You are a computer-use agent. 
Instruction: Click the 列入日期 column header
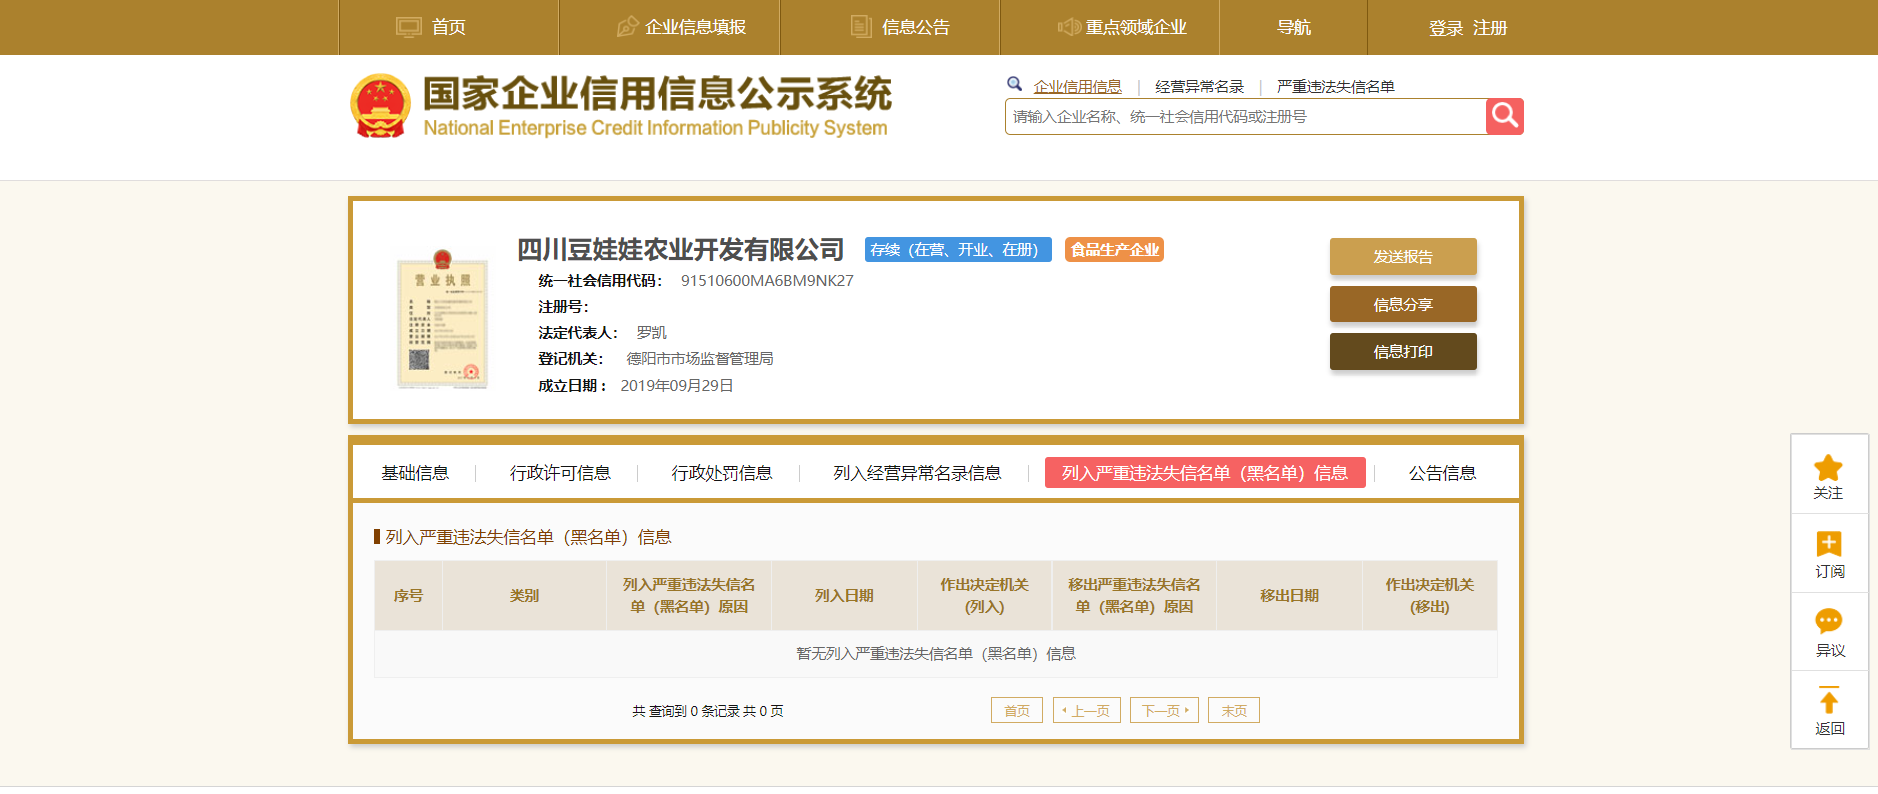[844, 596]
